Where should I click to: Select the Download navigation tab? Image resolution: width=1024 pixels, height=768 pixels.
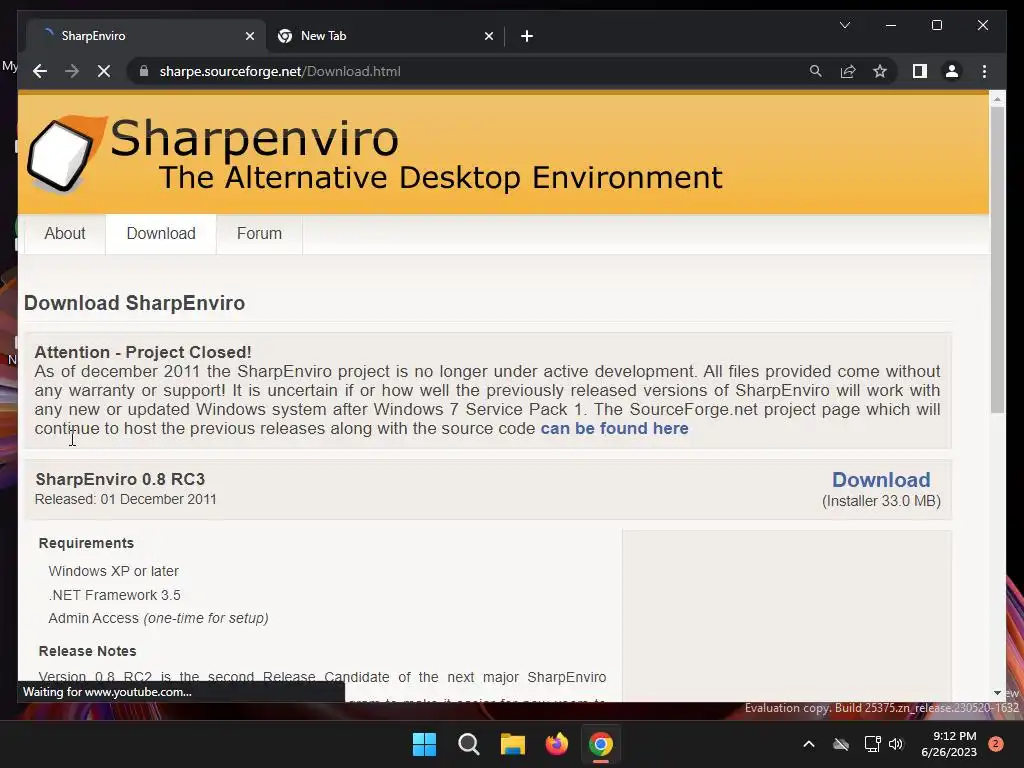(x=161, y=234)
